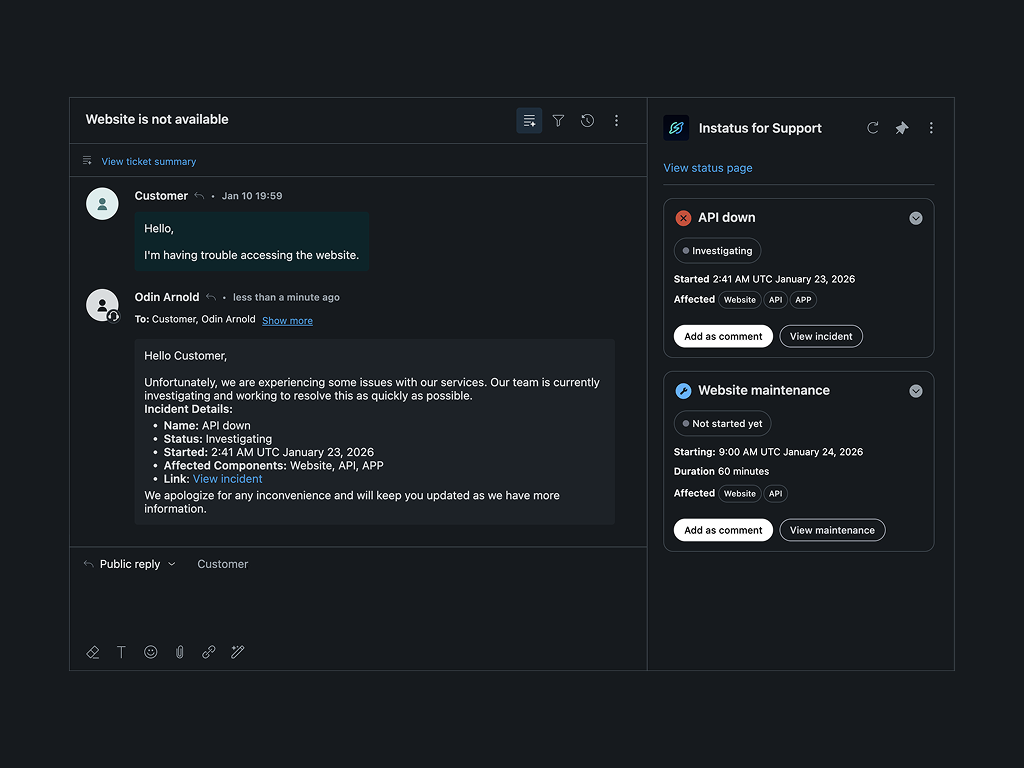Open AI writing assistant in composer

[x=237, y=652]
